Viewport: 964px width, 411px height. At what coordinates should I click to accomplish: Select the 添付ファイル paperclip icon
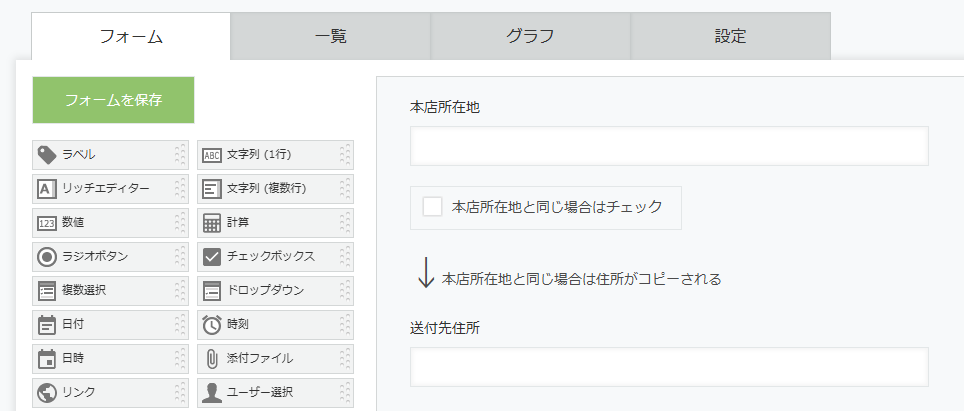[x=211, y=359]
